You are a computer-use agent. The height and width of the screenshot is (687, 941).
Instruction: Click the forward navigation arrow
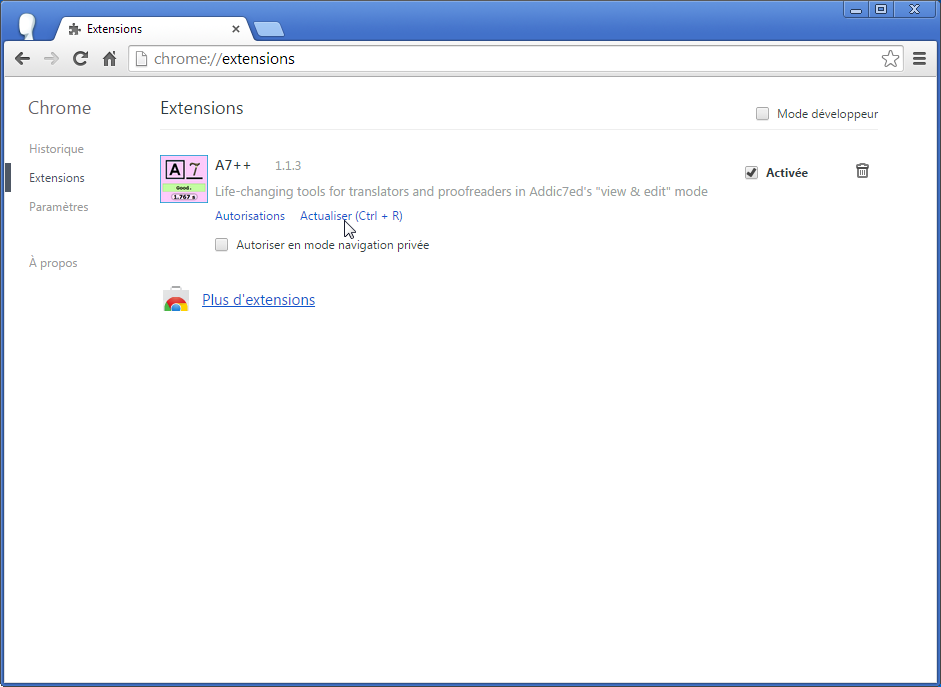tap(51, 59)
